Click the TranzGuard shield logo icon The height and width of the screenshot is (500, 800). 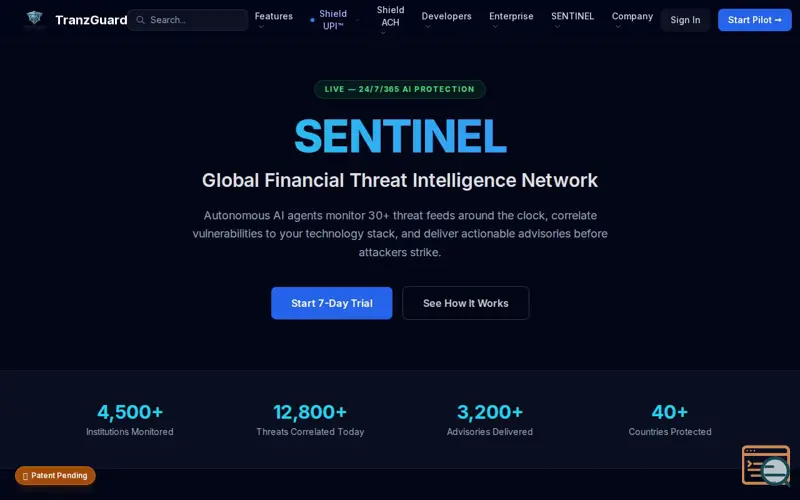[35, 19]
